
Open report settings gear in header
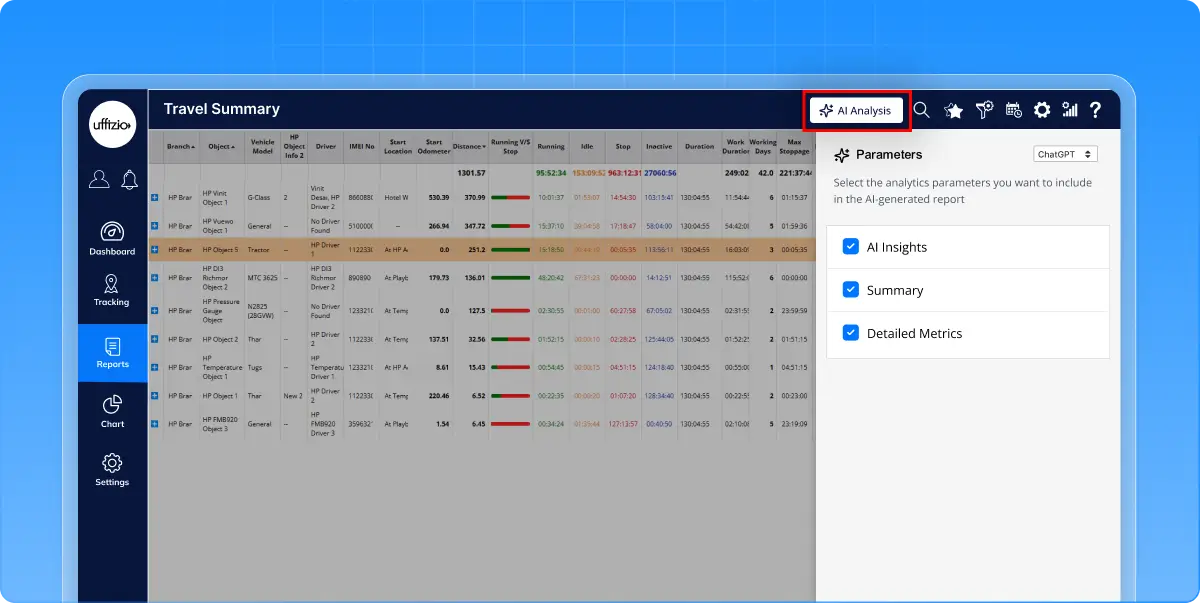[1042, 110]
